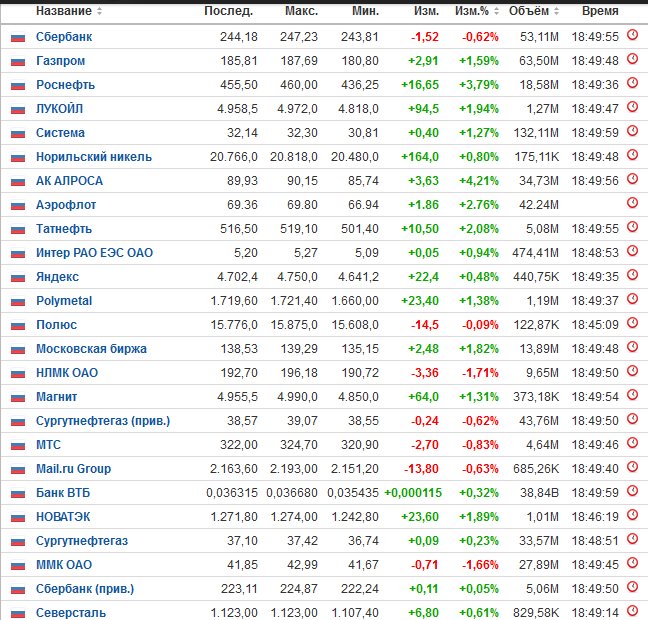Select the volume 38,84B for Банк ВТБ
This screenshot has height=620, width=648.
(539, 493)
